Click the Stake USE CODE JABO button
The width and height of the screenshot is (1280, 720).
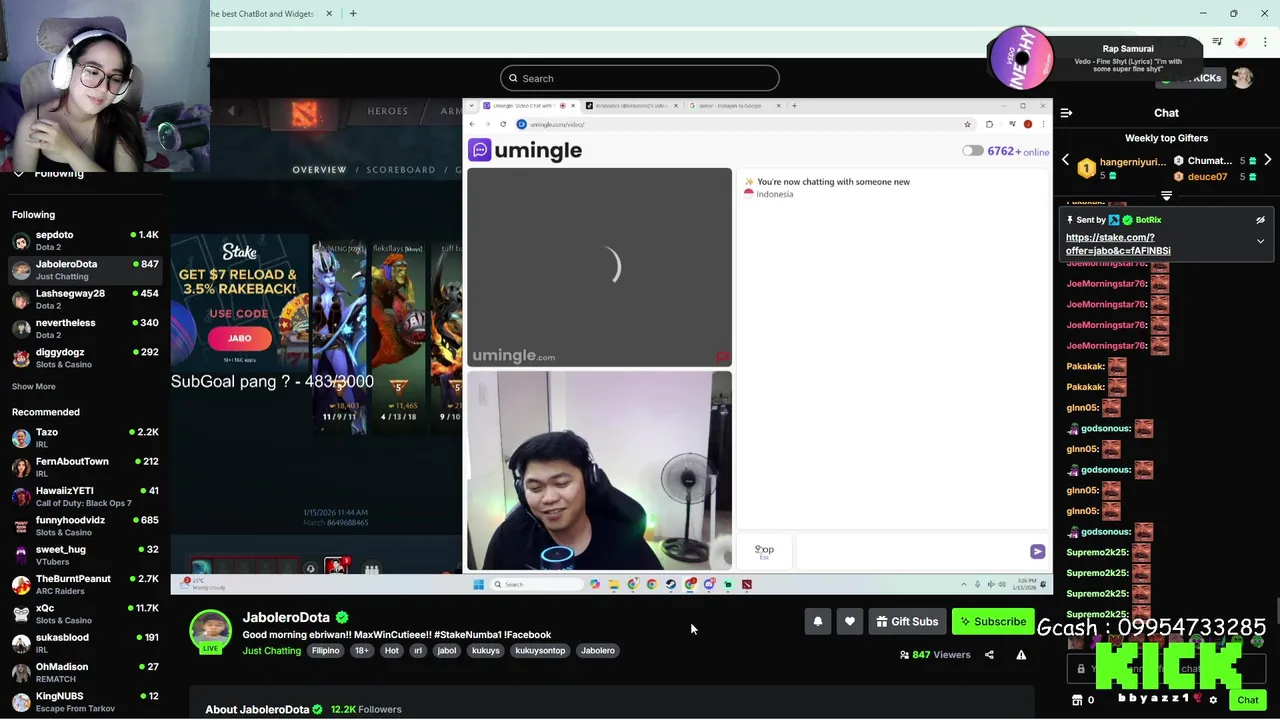239,338
